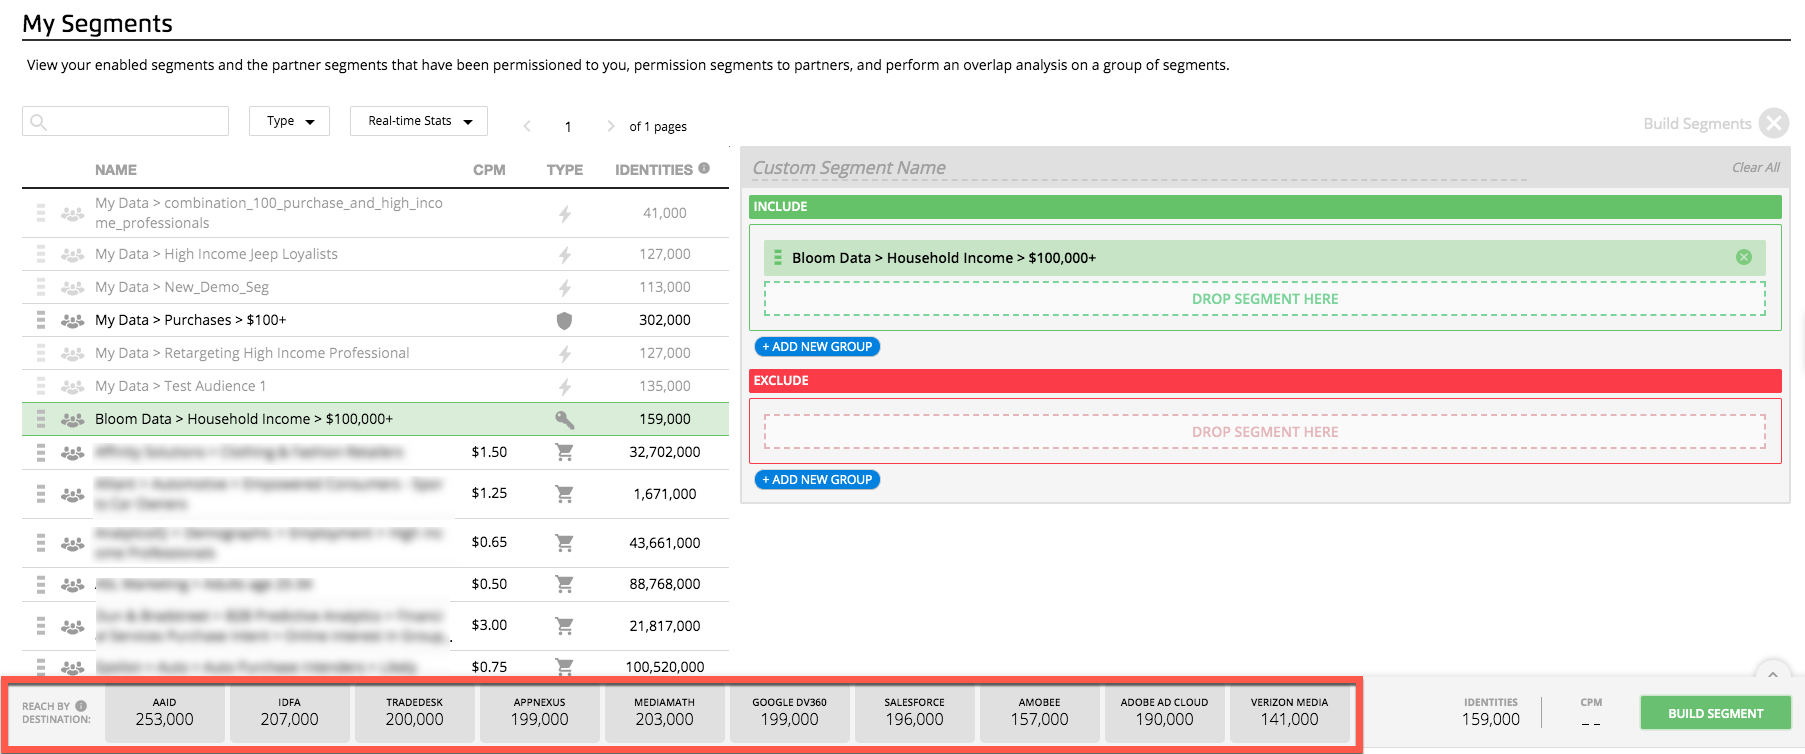Click lightning icon for combination_100_purchase row
Screen dimensions: 1805x754
pyautogui.click(x=565, y=214)
